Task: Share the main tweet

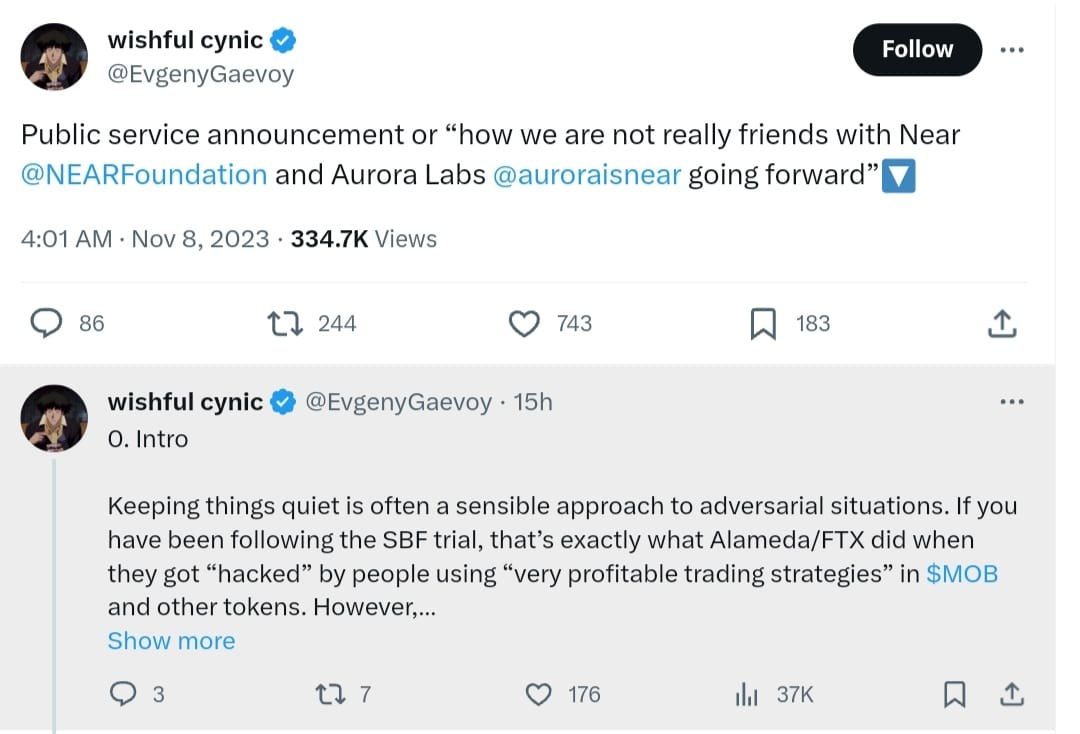Action: 1001,323
